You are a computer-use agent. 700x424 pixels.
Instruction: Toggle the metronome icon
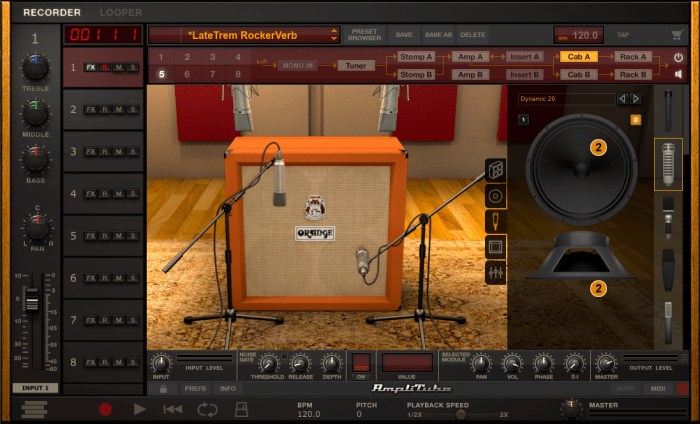(241, 409)
